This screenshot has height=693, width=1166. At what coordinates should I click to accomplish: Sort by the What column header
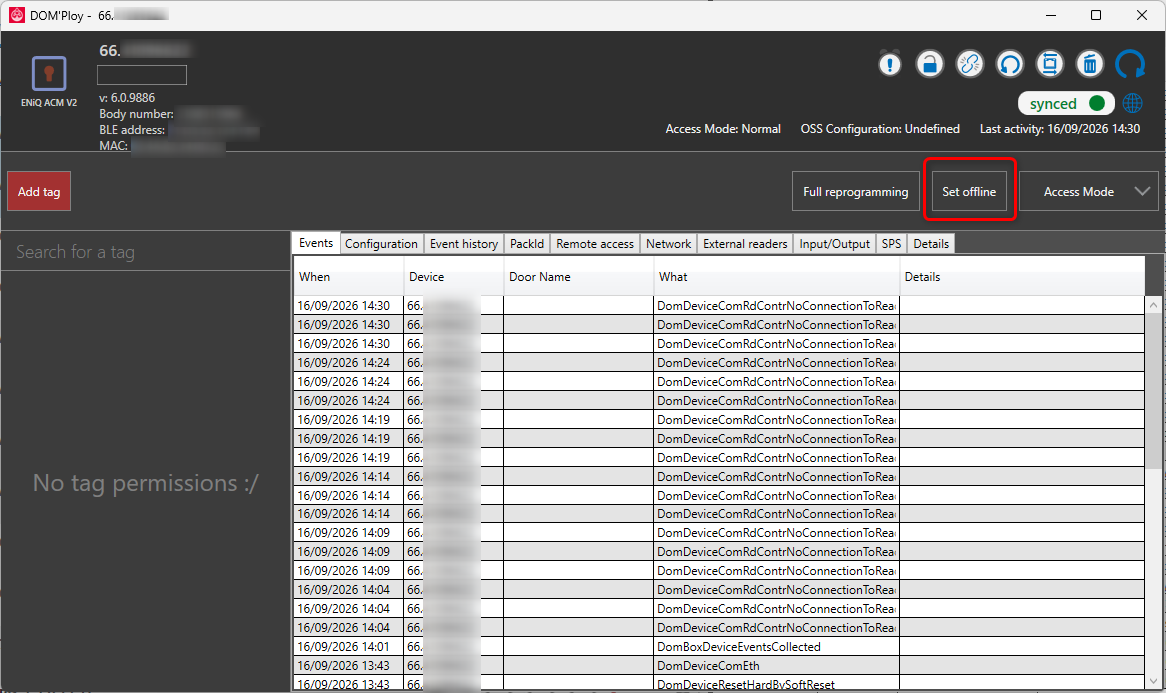[x=776, y=277]
